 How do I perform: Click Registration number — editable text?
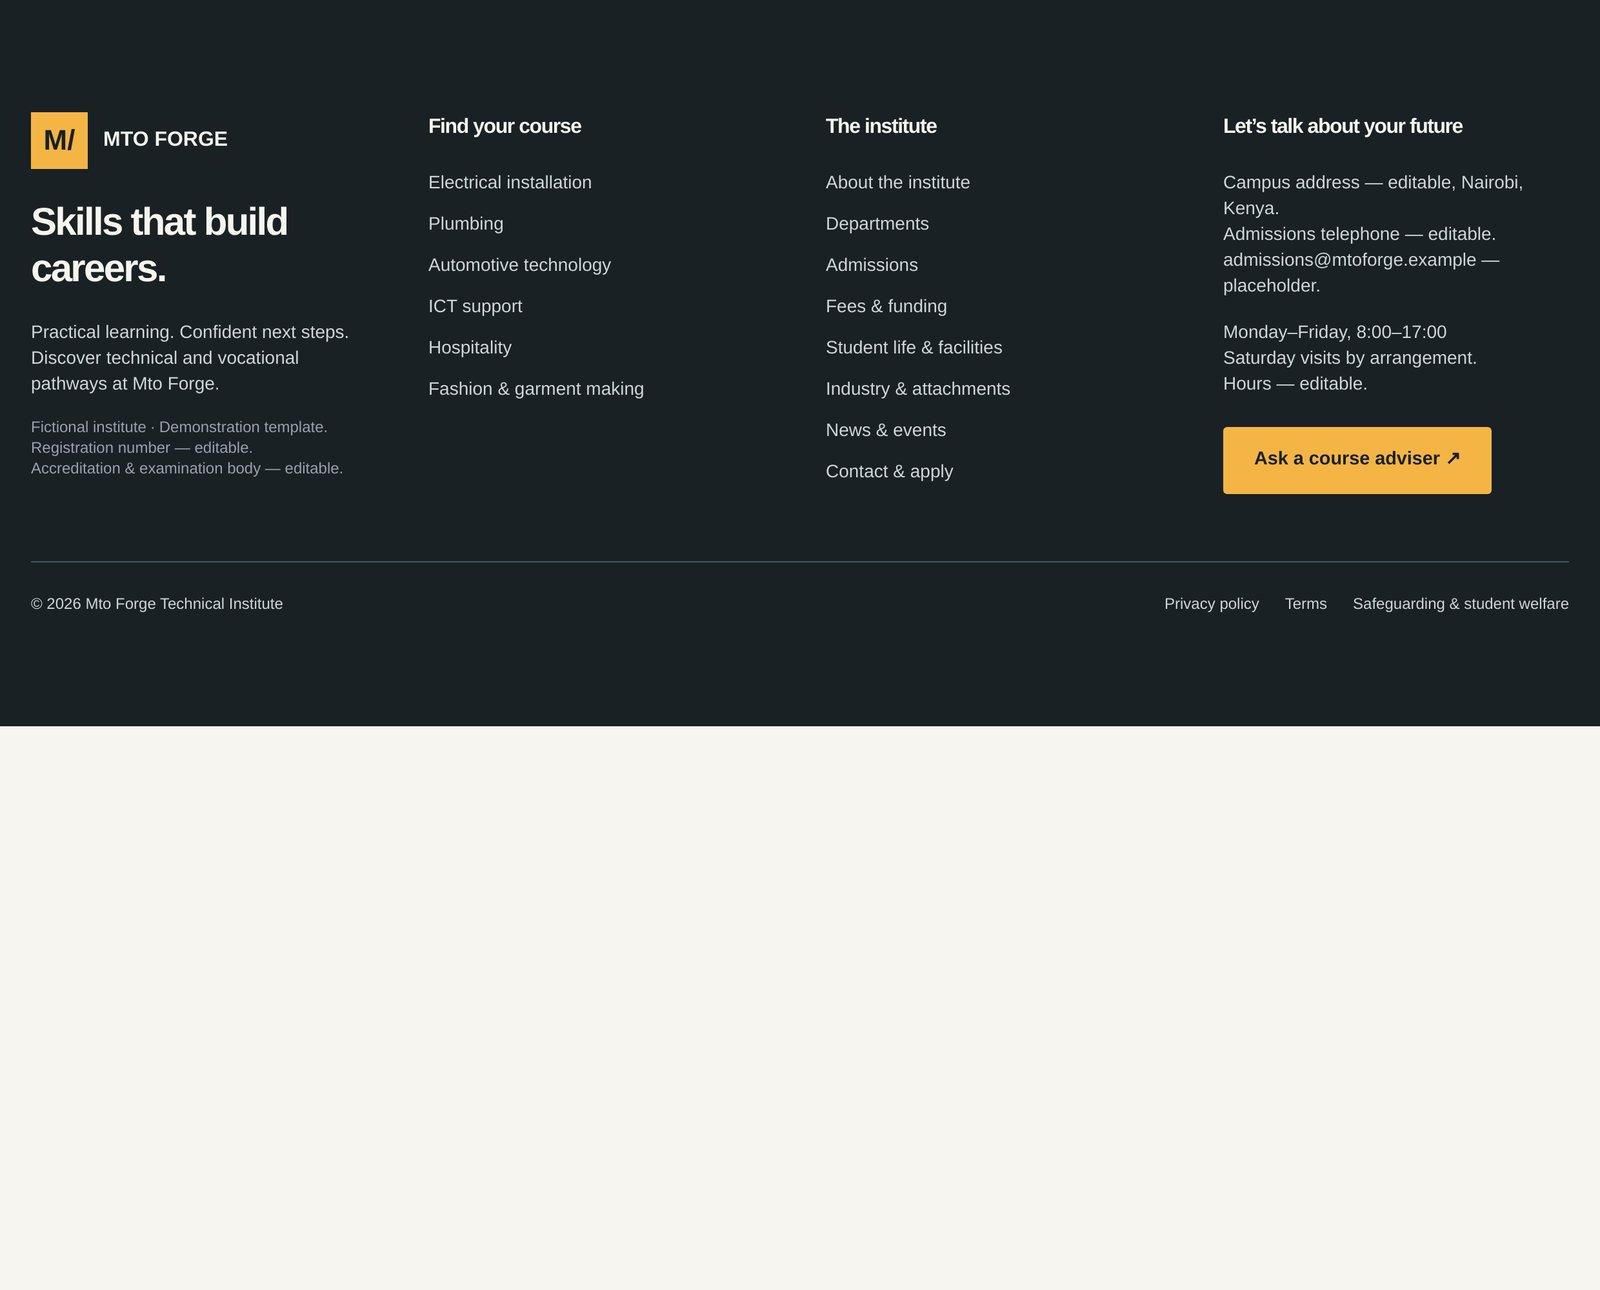tap(141, 448)
